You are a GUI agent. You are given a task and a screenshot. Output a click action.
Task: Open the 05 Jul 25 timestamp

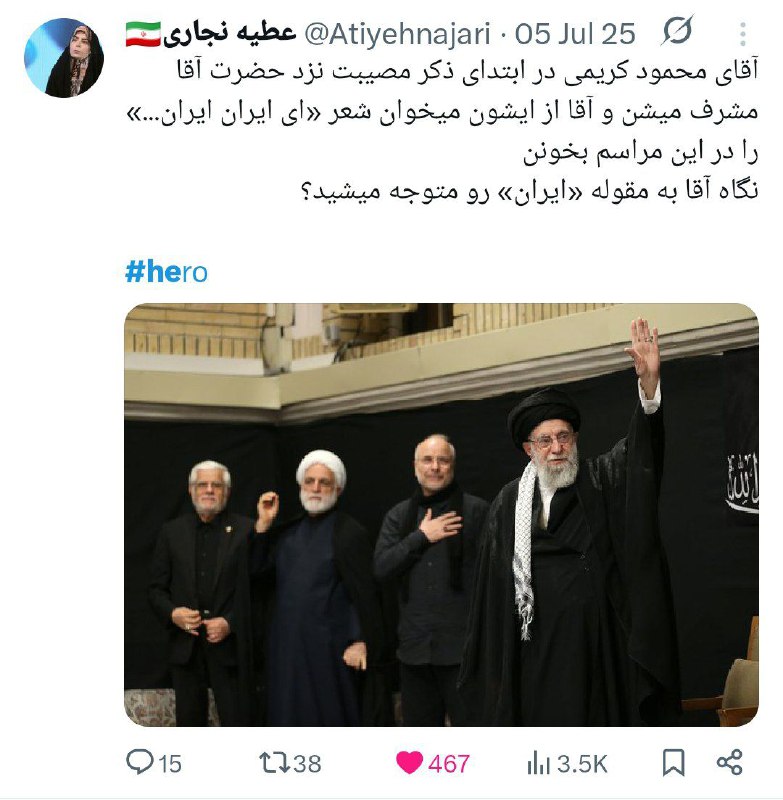(x=575, y=34)
